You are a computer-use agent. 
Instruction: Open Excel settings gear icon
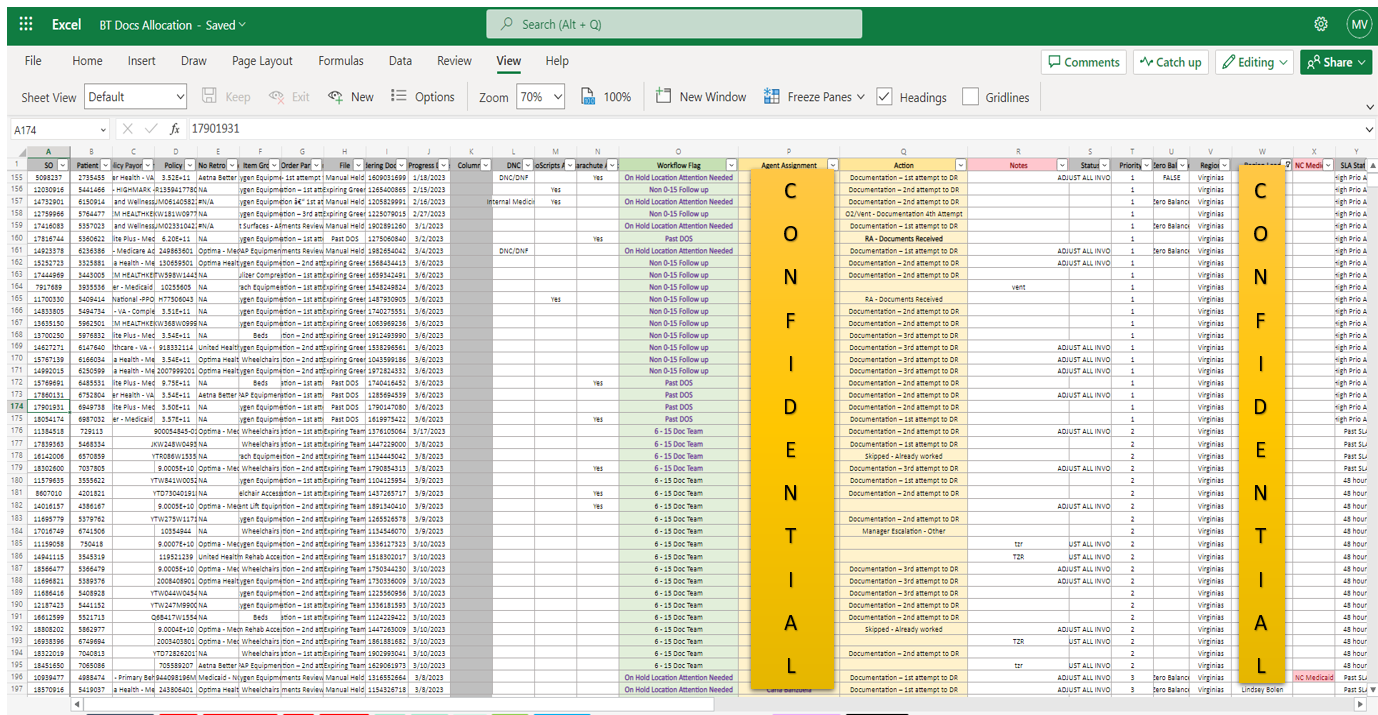click(1320, 24)
